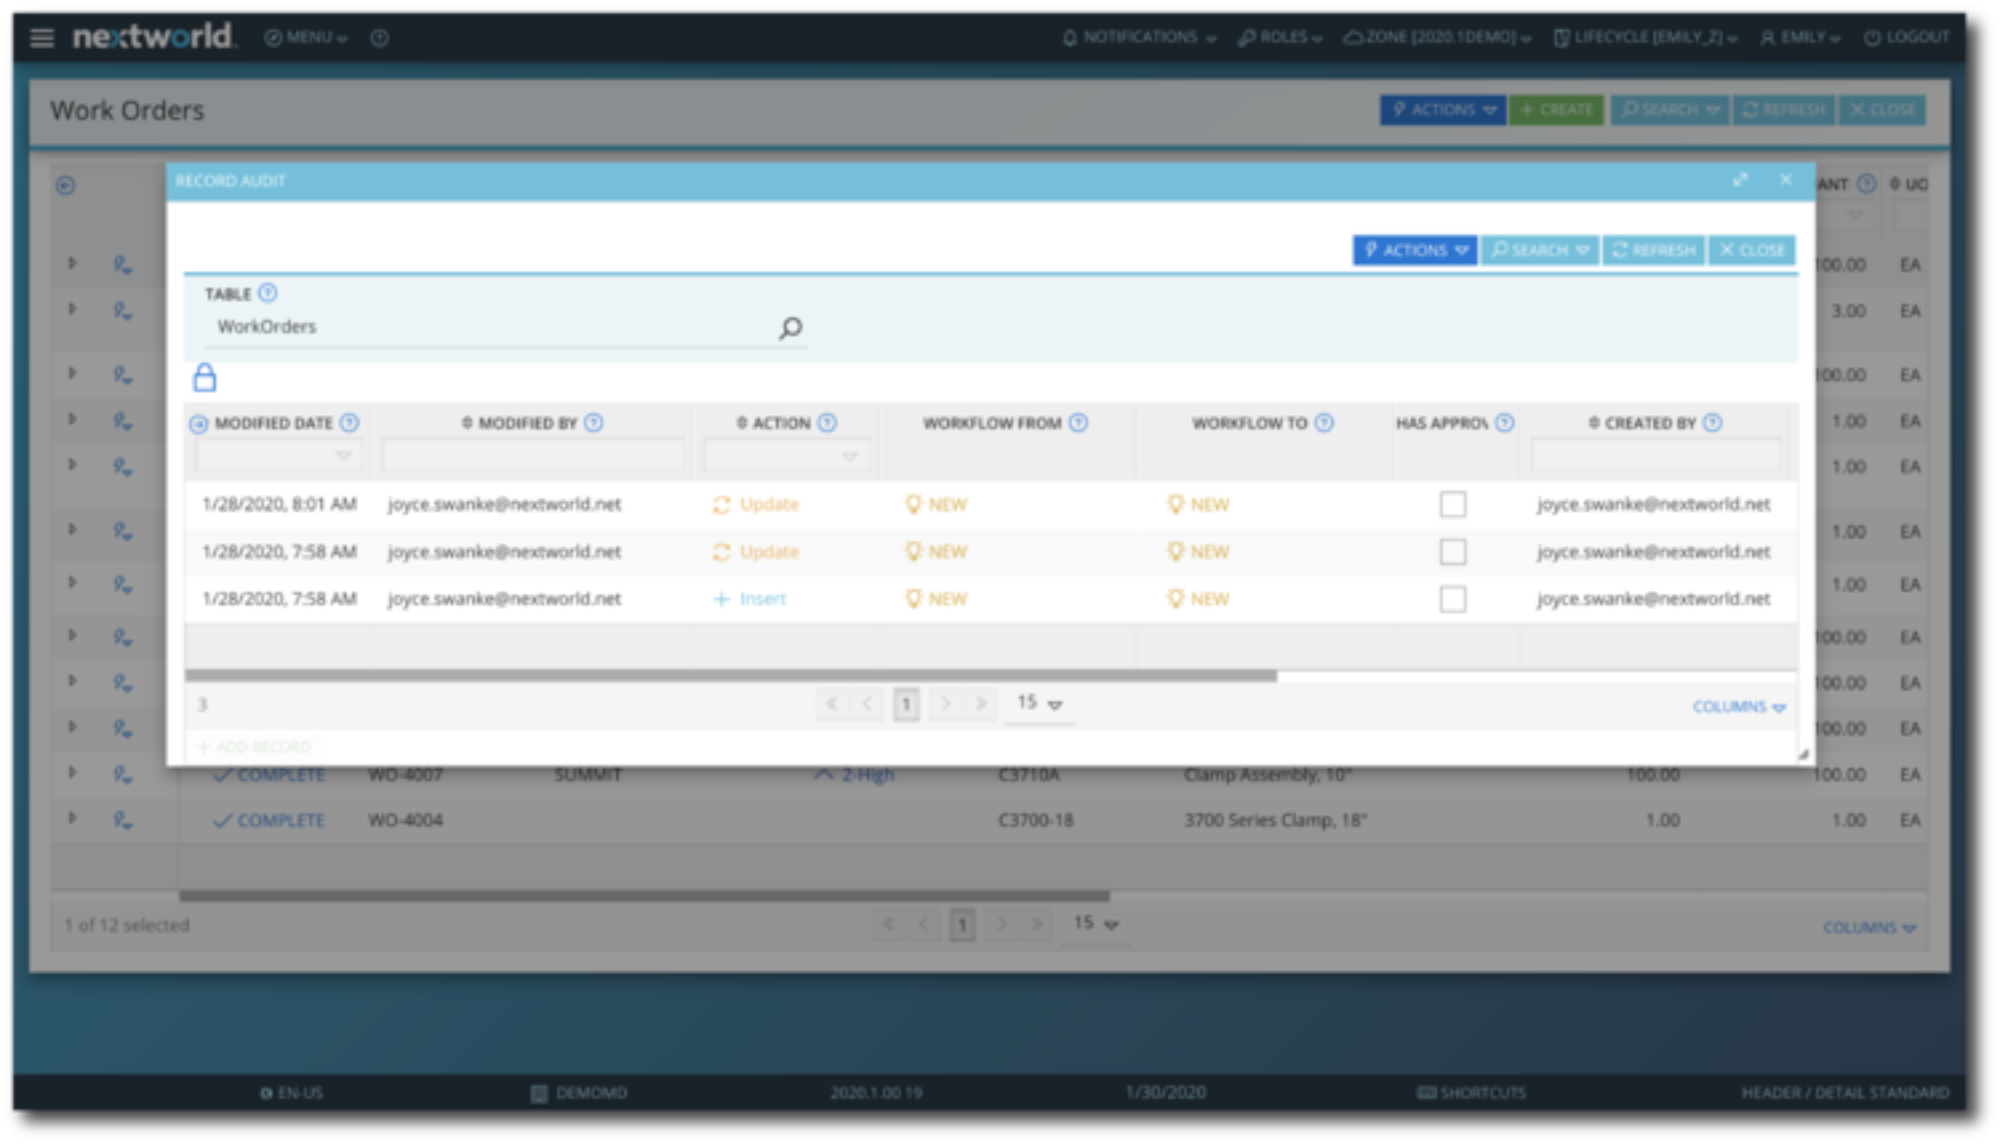
Task: Toggle Has Approval checkbox for 8:01 AM row
Action: coord(1453,504)
